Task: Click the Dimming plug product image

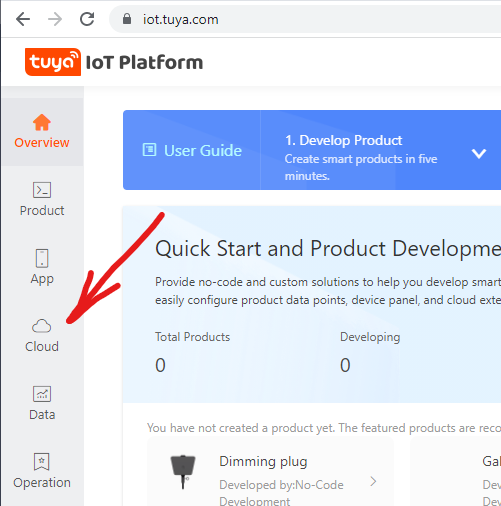Action: coord(183,472)
